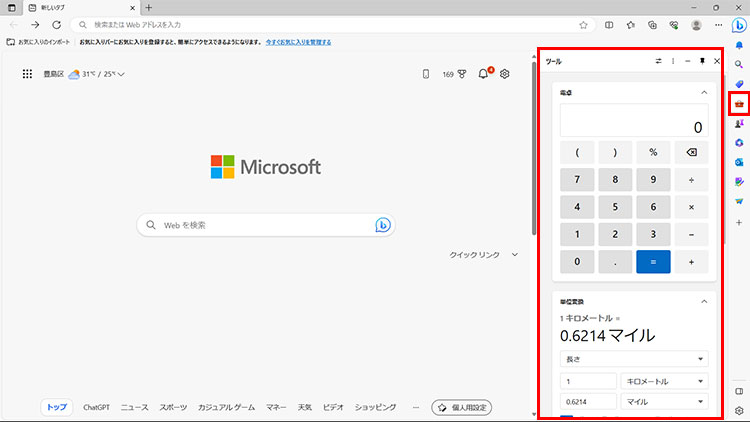Pin the Tools side panel

(x=702, y=62)
